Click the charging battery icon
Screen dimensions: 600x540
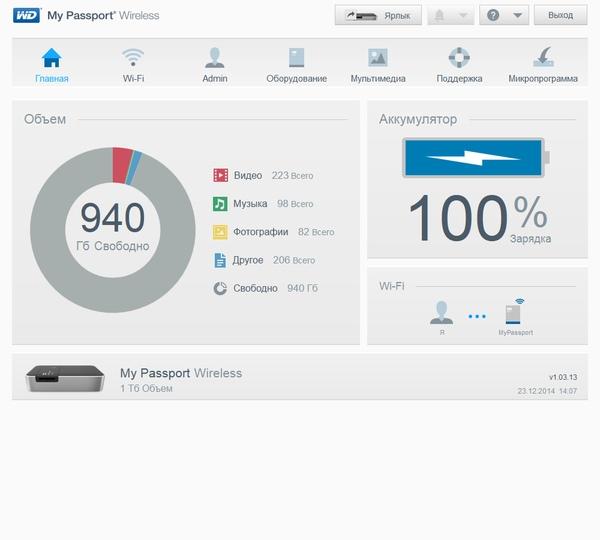[x=476, y=158]
